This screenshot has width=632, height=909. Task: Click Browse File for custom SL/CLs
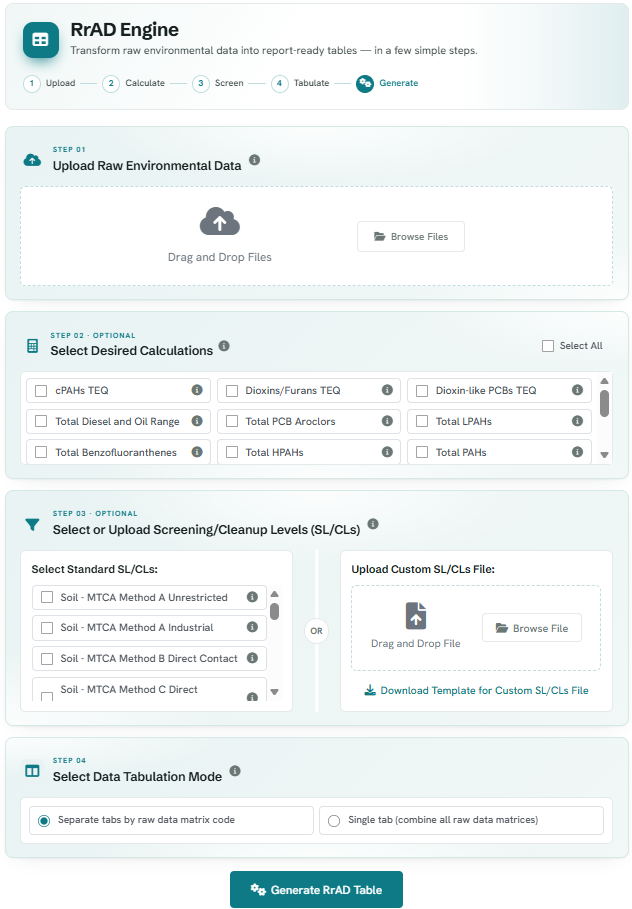point(532,628)
